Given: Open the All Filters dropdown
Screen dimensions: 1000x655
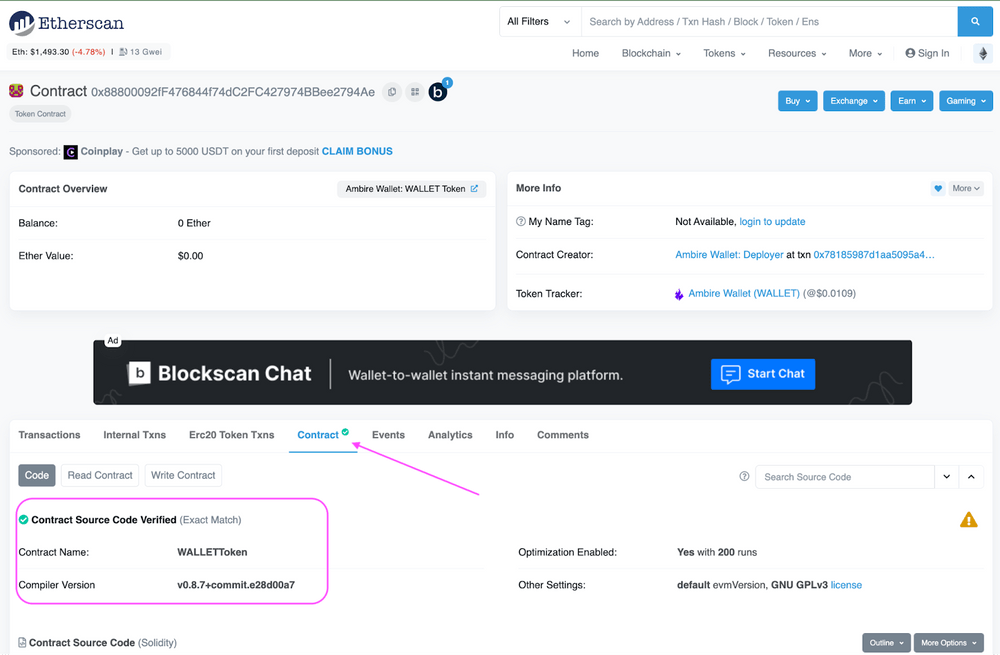Looking at the screenshot, I should click(539, 21).
